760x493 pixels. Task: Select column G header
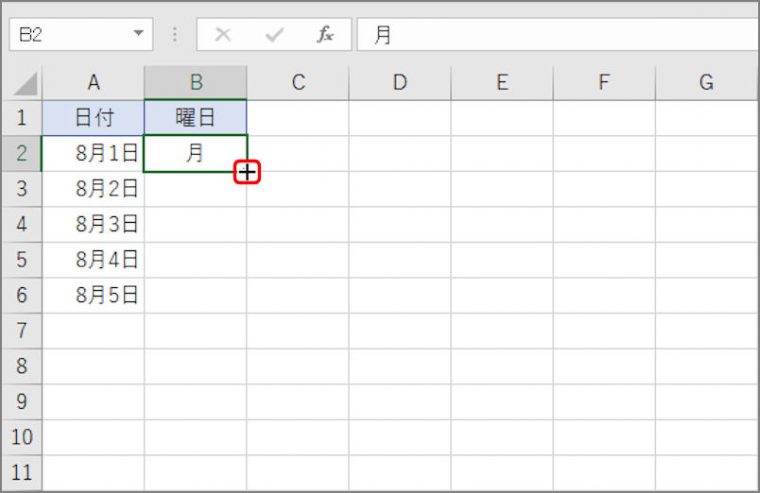tap(707, 83)
